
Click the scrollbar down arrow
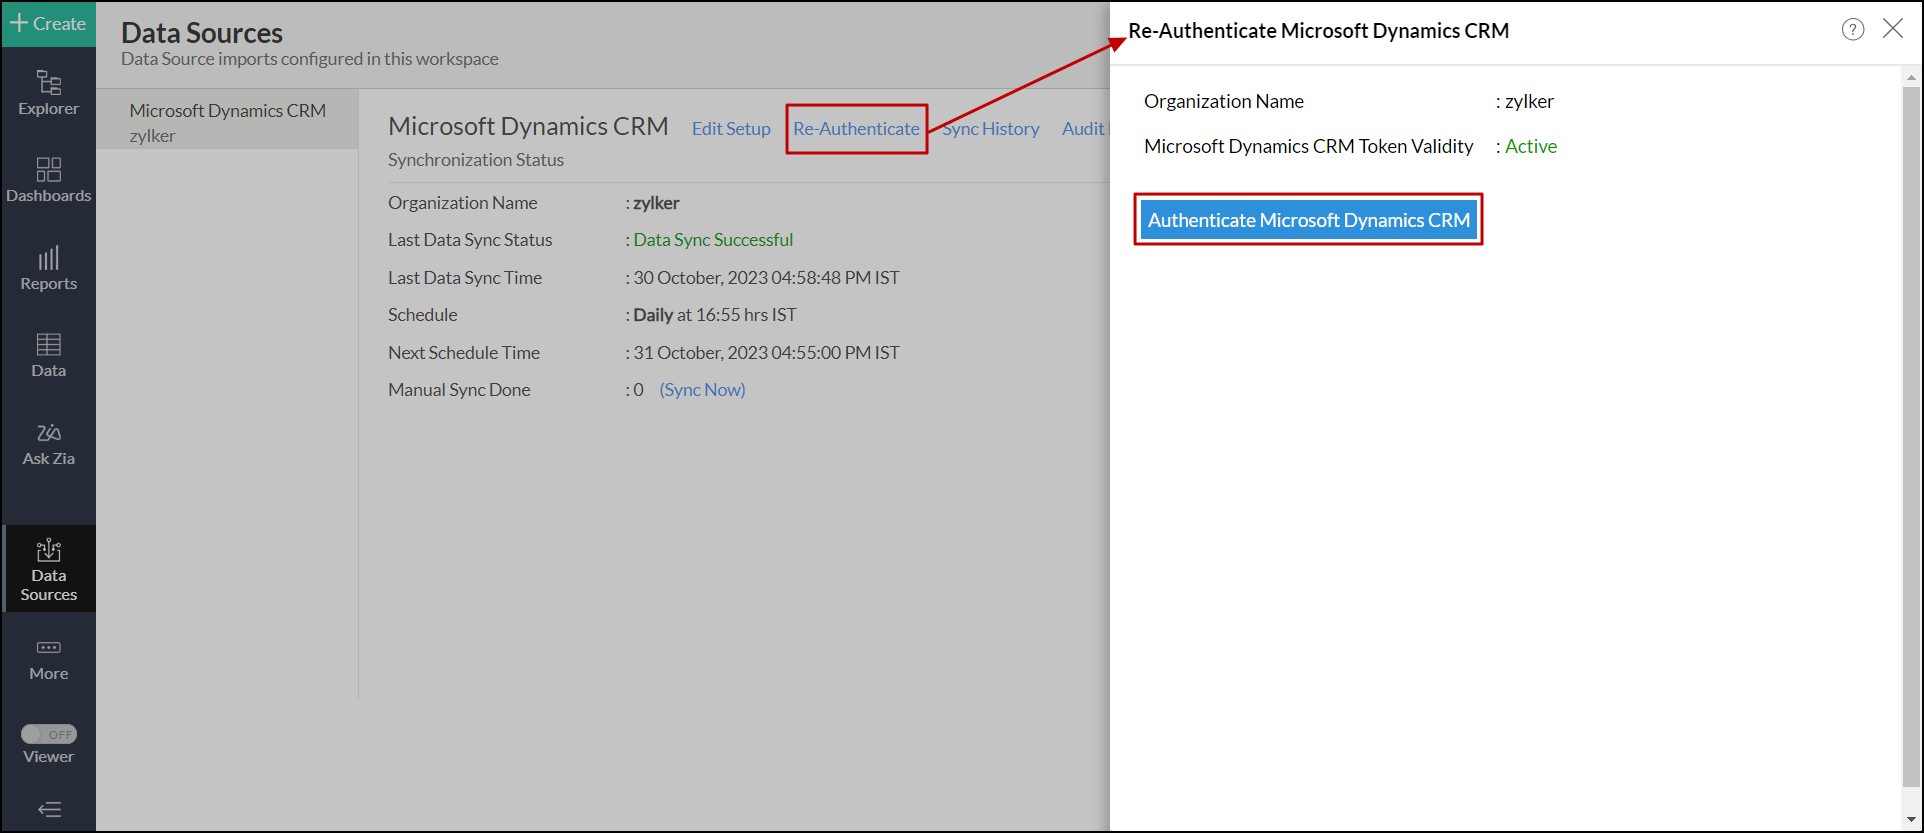1911,820
